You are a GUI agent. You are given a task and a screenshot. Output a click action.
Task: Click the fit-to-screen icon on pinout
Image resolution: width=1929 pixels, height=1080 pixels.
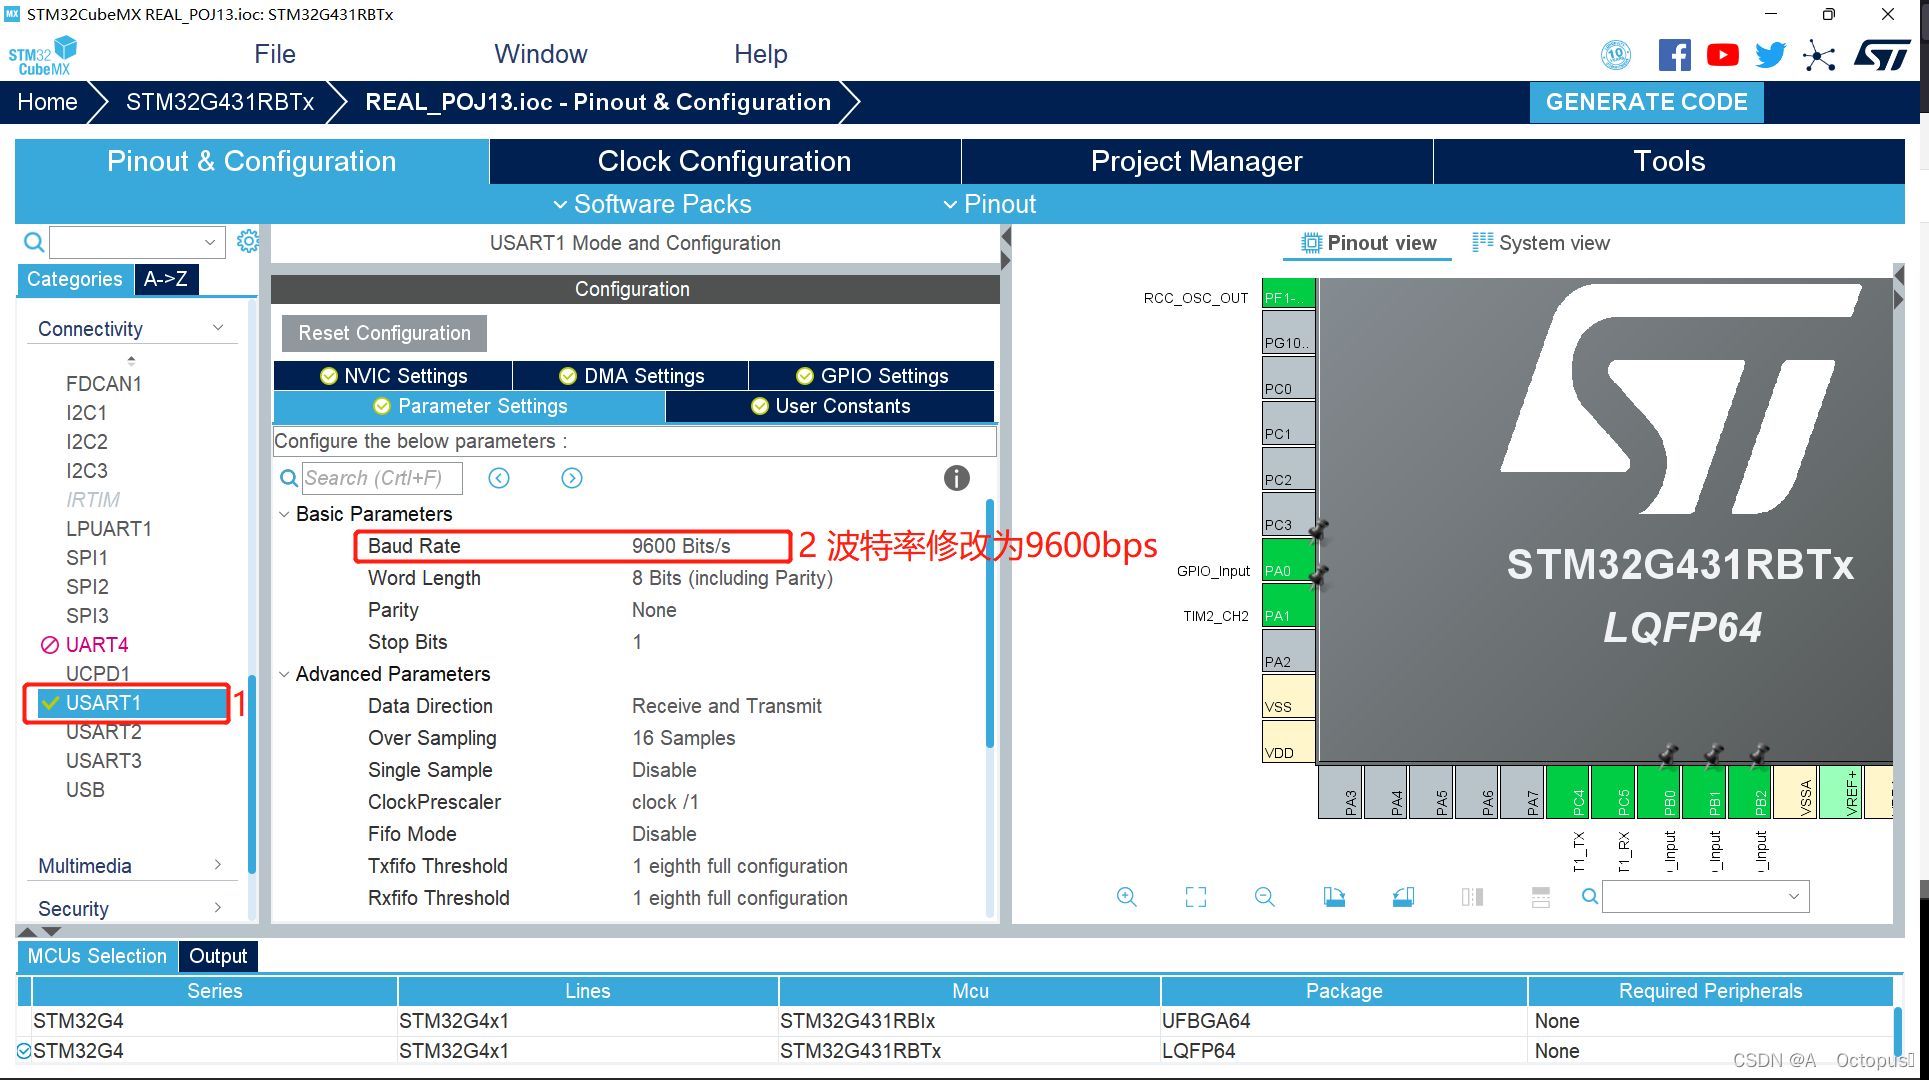[1192, 898]
